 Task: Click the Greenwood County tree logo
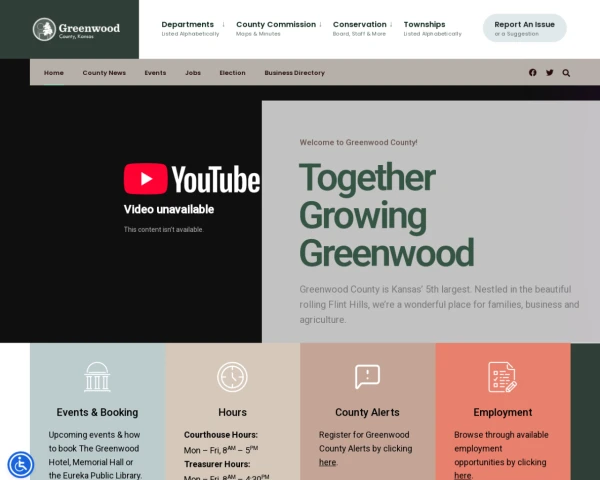click(44, 29)
